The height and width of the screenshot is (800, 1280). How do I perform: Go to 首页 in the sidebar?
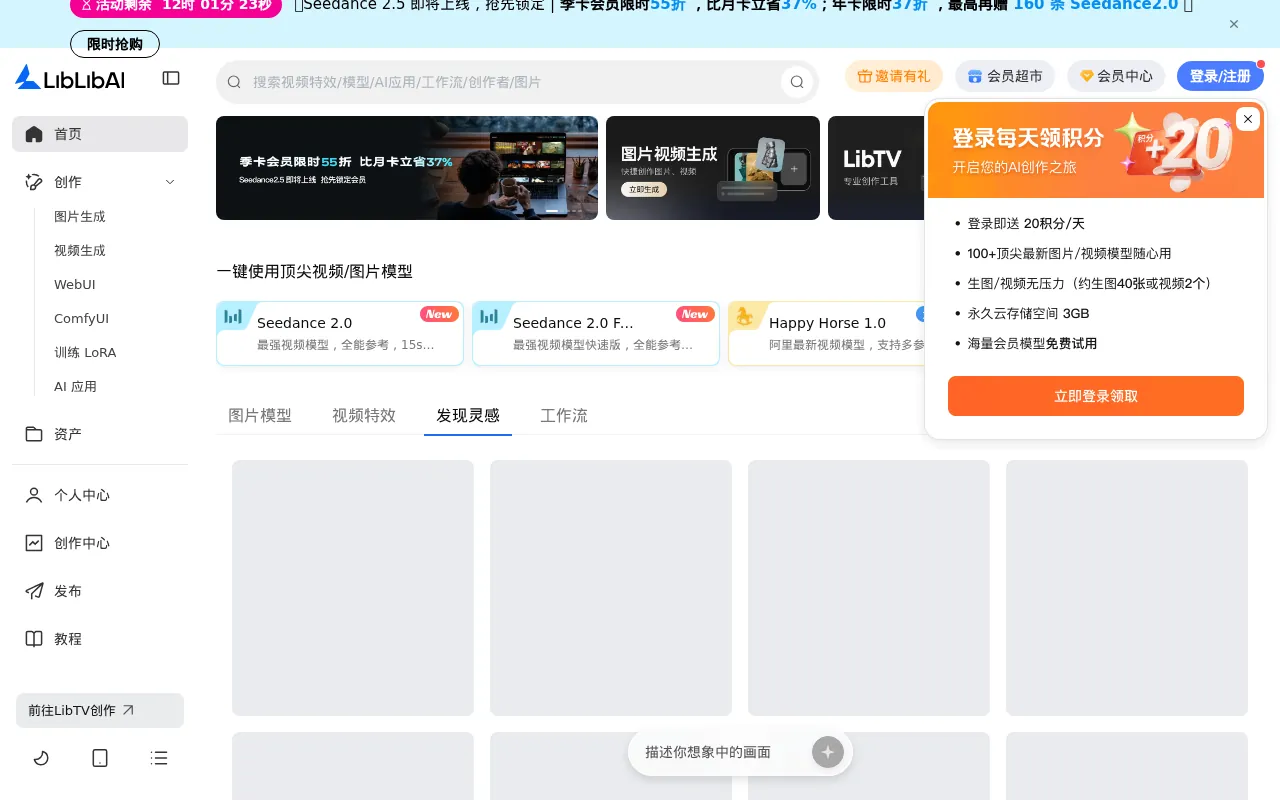coord(100,134)
